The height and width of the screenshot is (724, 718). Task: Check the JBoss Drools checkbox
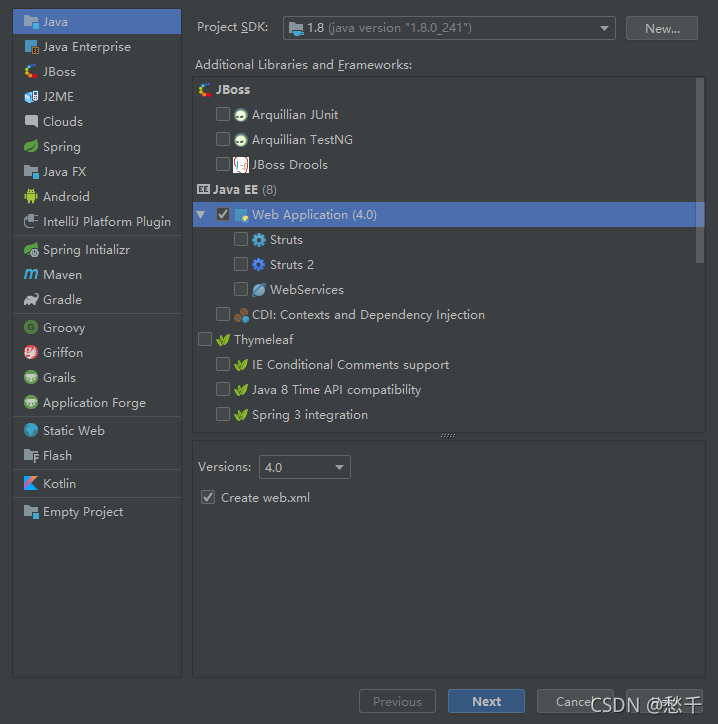pos(223,164)
